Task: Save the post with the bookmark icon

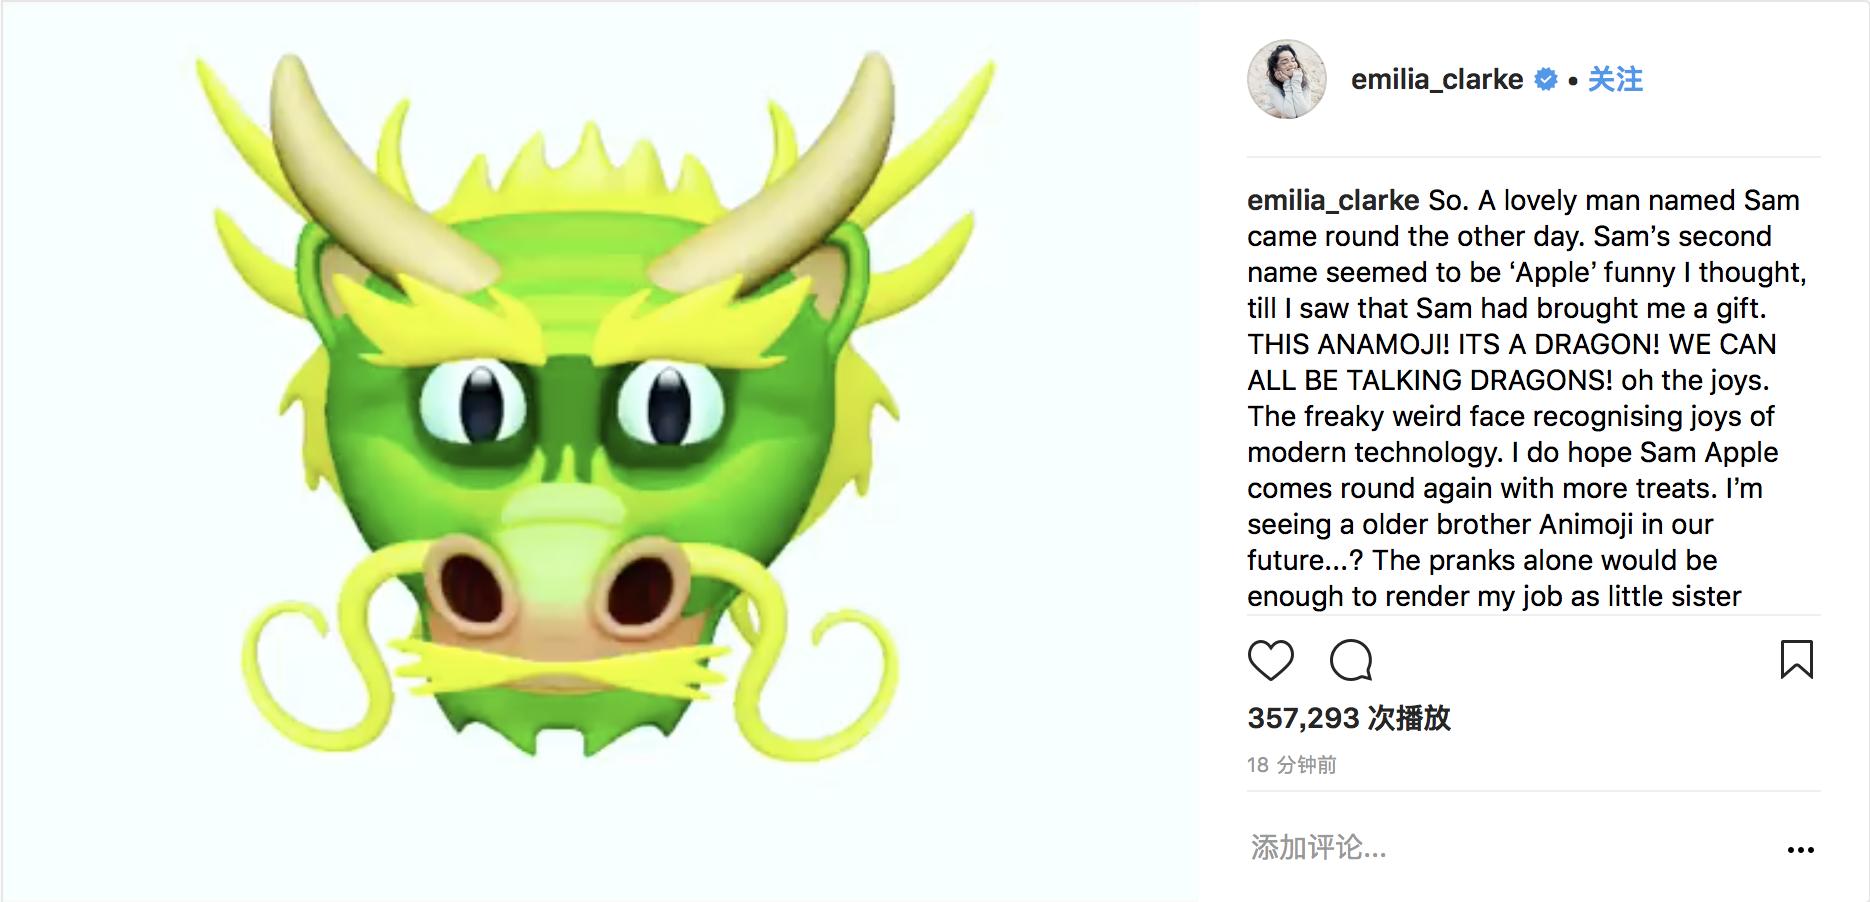Action: click(x=1796, y=660)
